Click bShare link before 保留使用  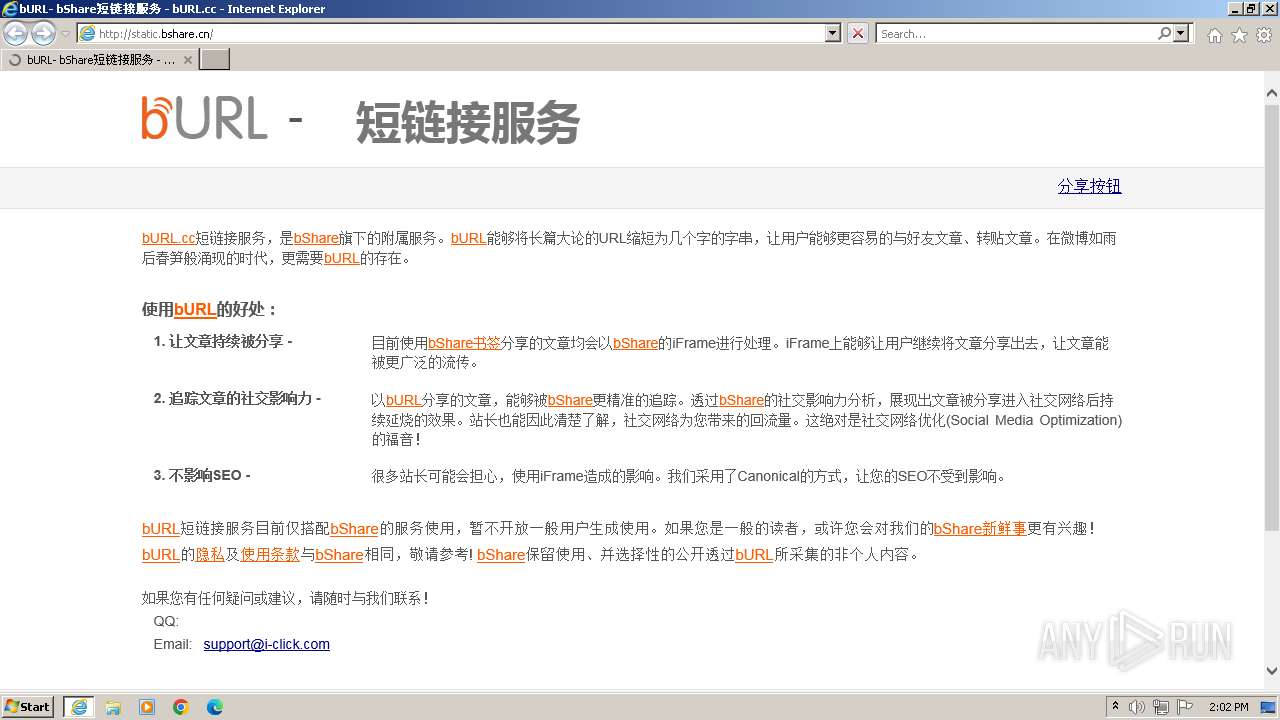[x=501, y=554]
